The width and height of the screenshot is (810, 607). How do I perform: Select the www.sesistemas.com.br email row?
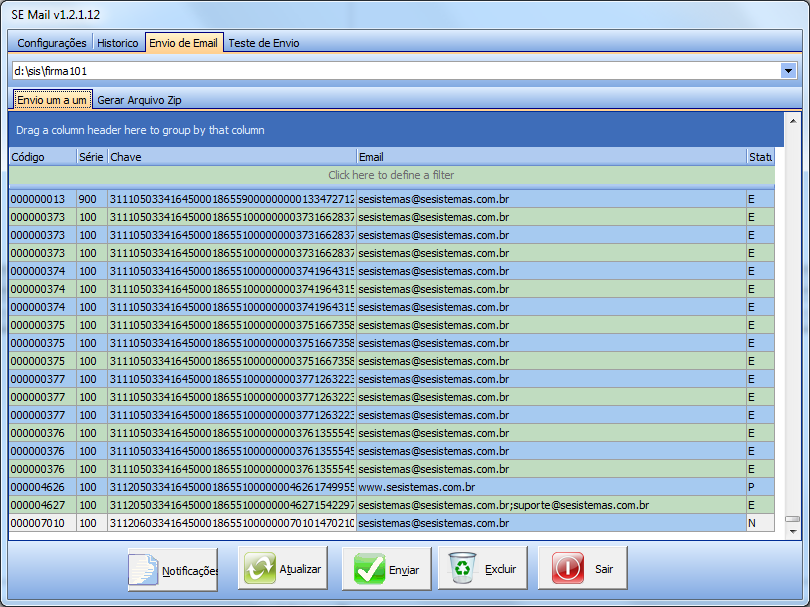coord(416,487)
